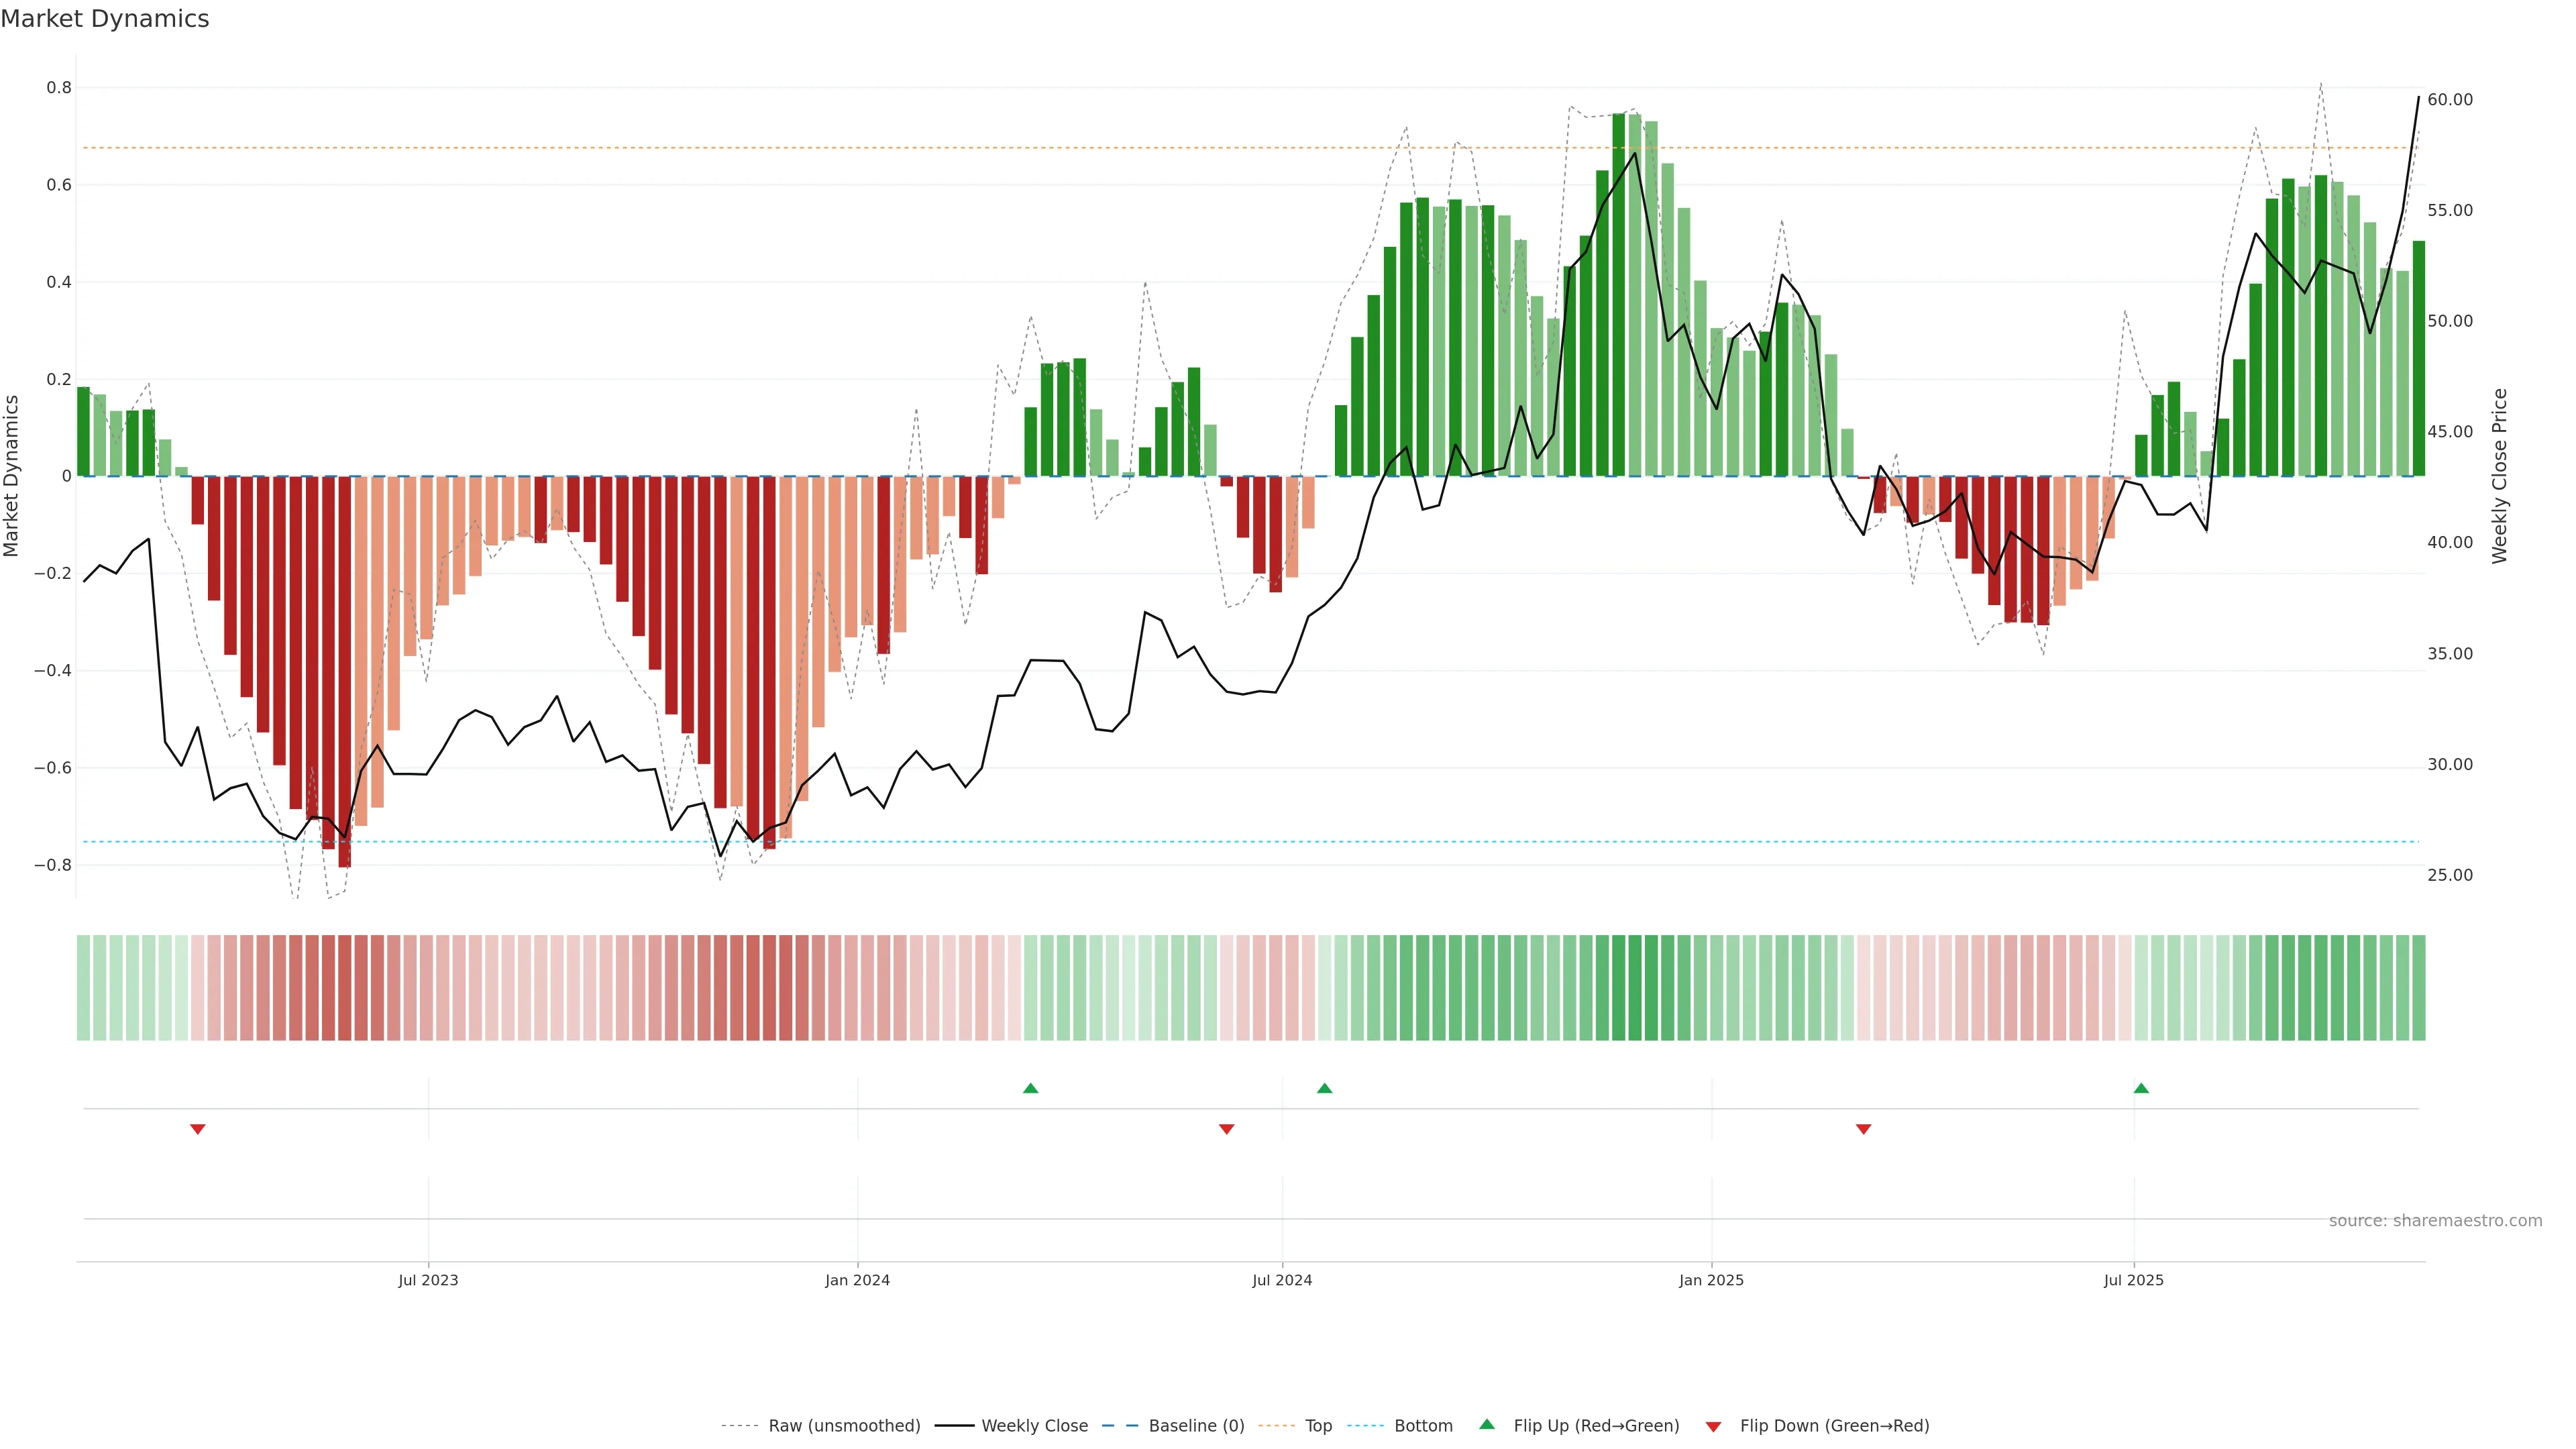Click the first green flip-up triangle in 2024
The height and width of the screenshot is (1449, 2576).
coord(1030,1088)
